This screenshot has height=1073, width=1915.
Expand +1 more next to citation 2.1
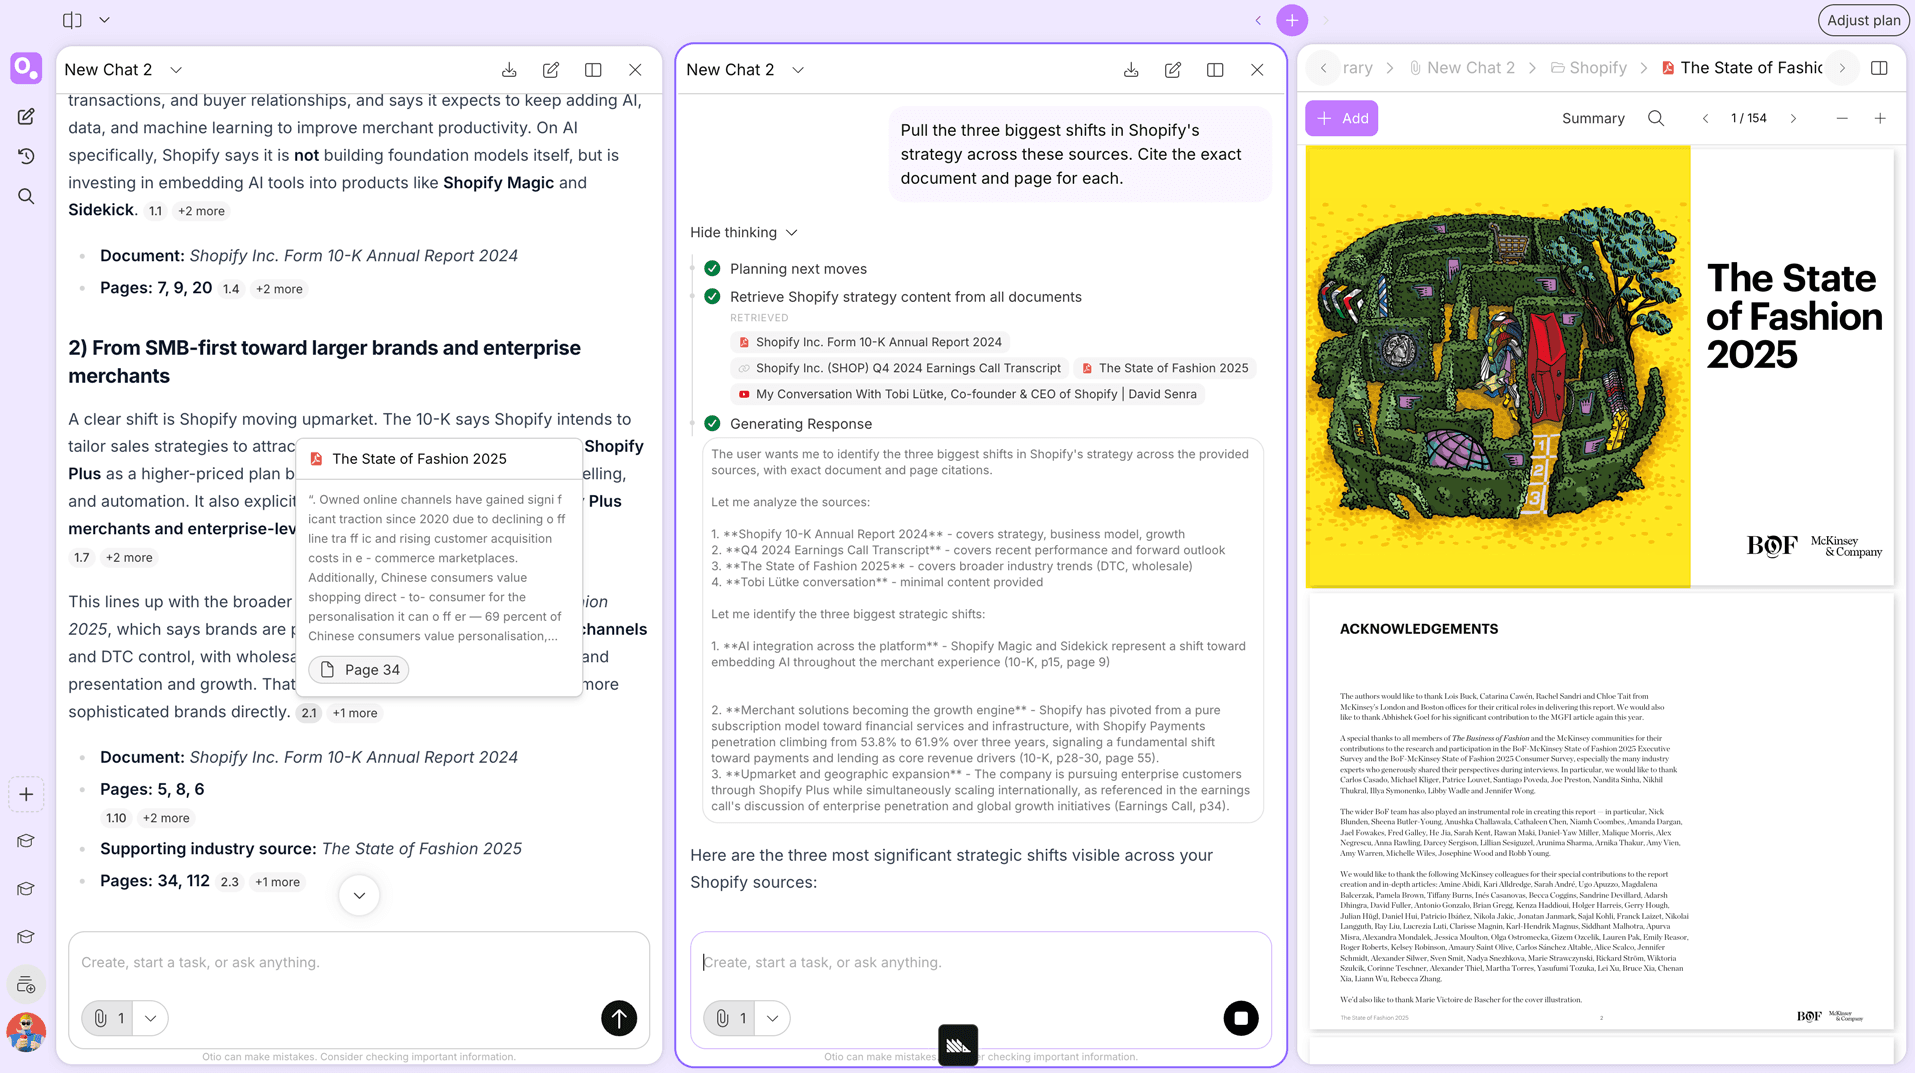(x=355, y=713)
